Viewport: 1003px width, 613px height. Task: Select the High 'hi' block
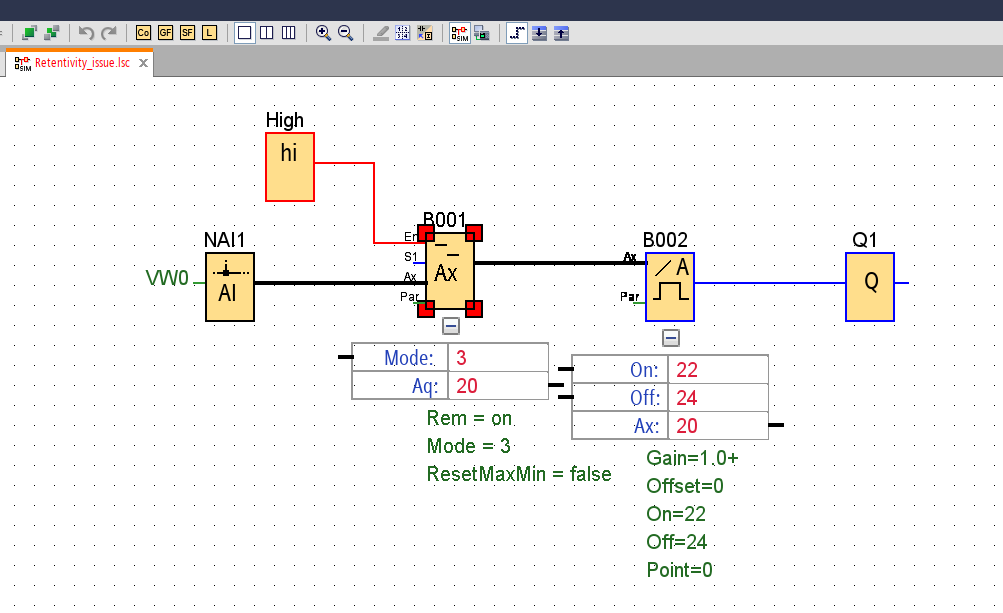pyautogui.click(x=289, y=166)
